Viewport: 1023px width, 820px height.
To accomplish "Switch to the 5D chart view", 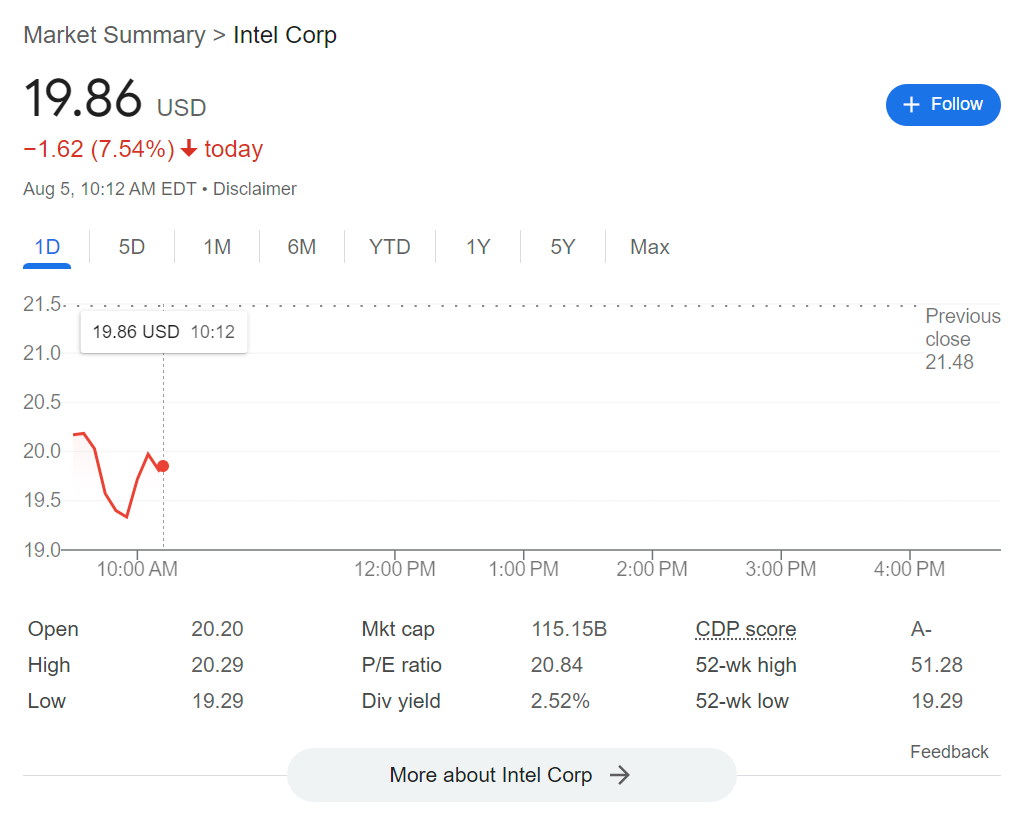I will click(131, 246).
